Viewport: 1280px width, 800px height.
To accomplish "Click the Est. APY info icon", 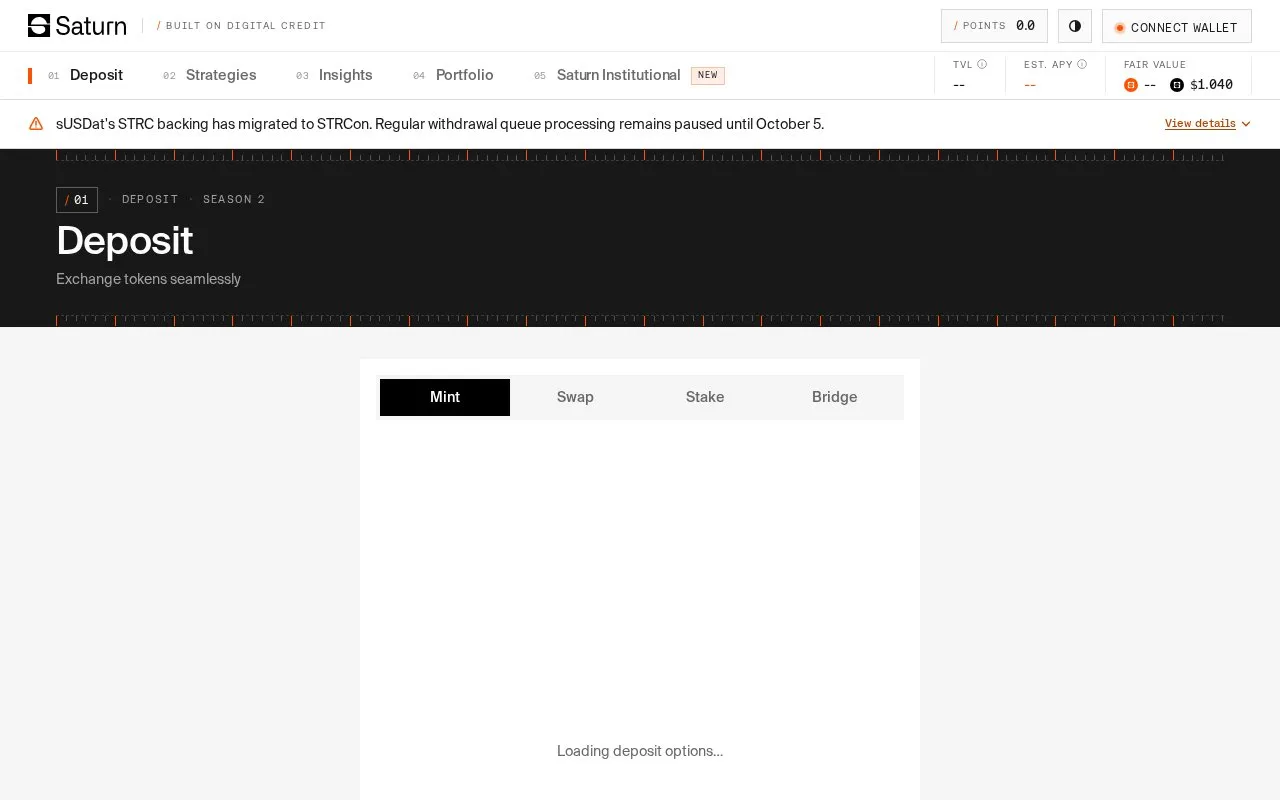I will (x=1082, y=64).
